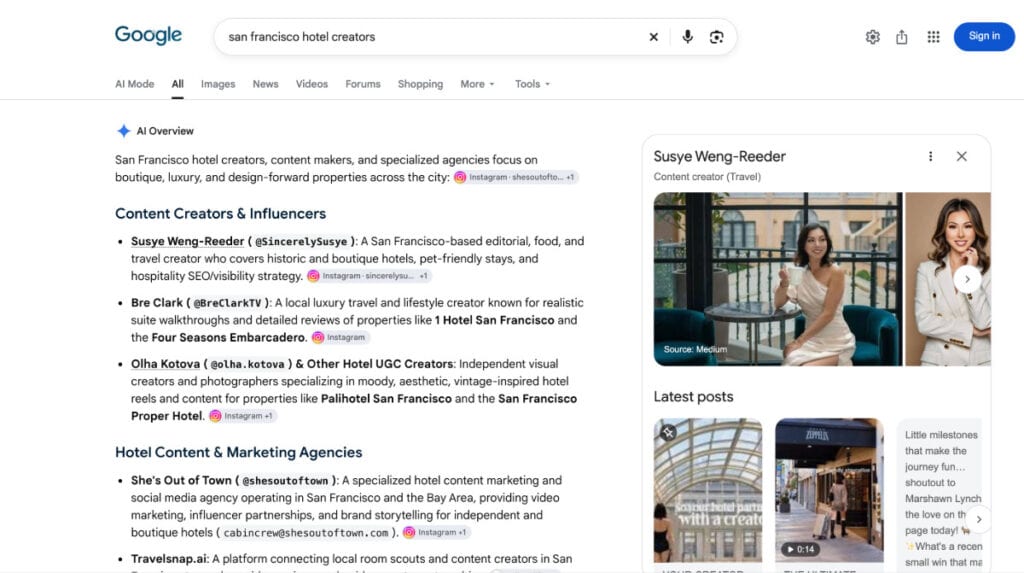Open the Instagram shesoutofto source chip

click(x=515, y=177)
